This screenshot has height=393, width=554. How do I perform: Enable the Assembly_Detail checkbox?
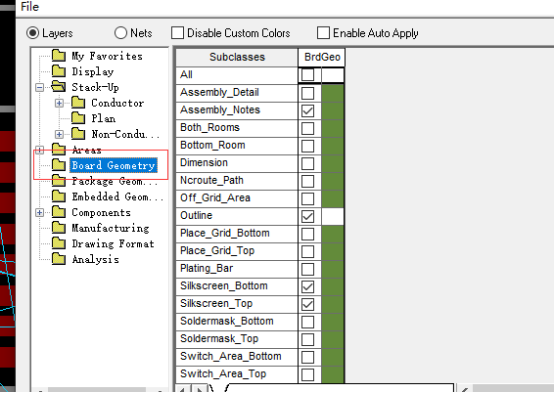pos(308,93)
